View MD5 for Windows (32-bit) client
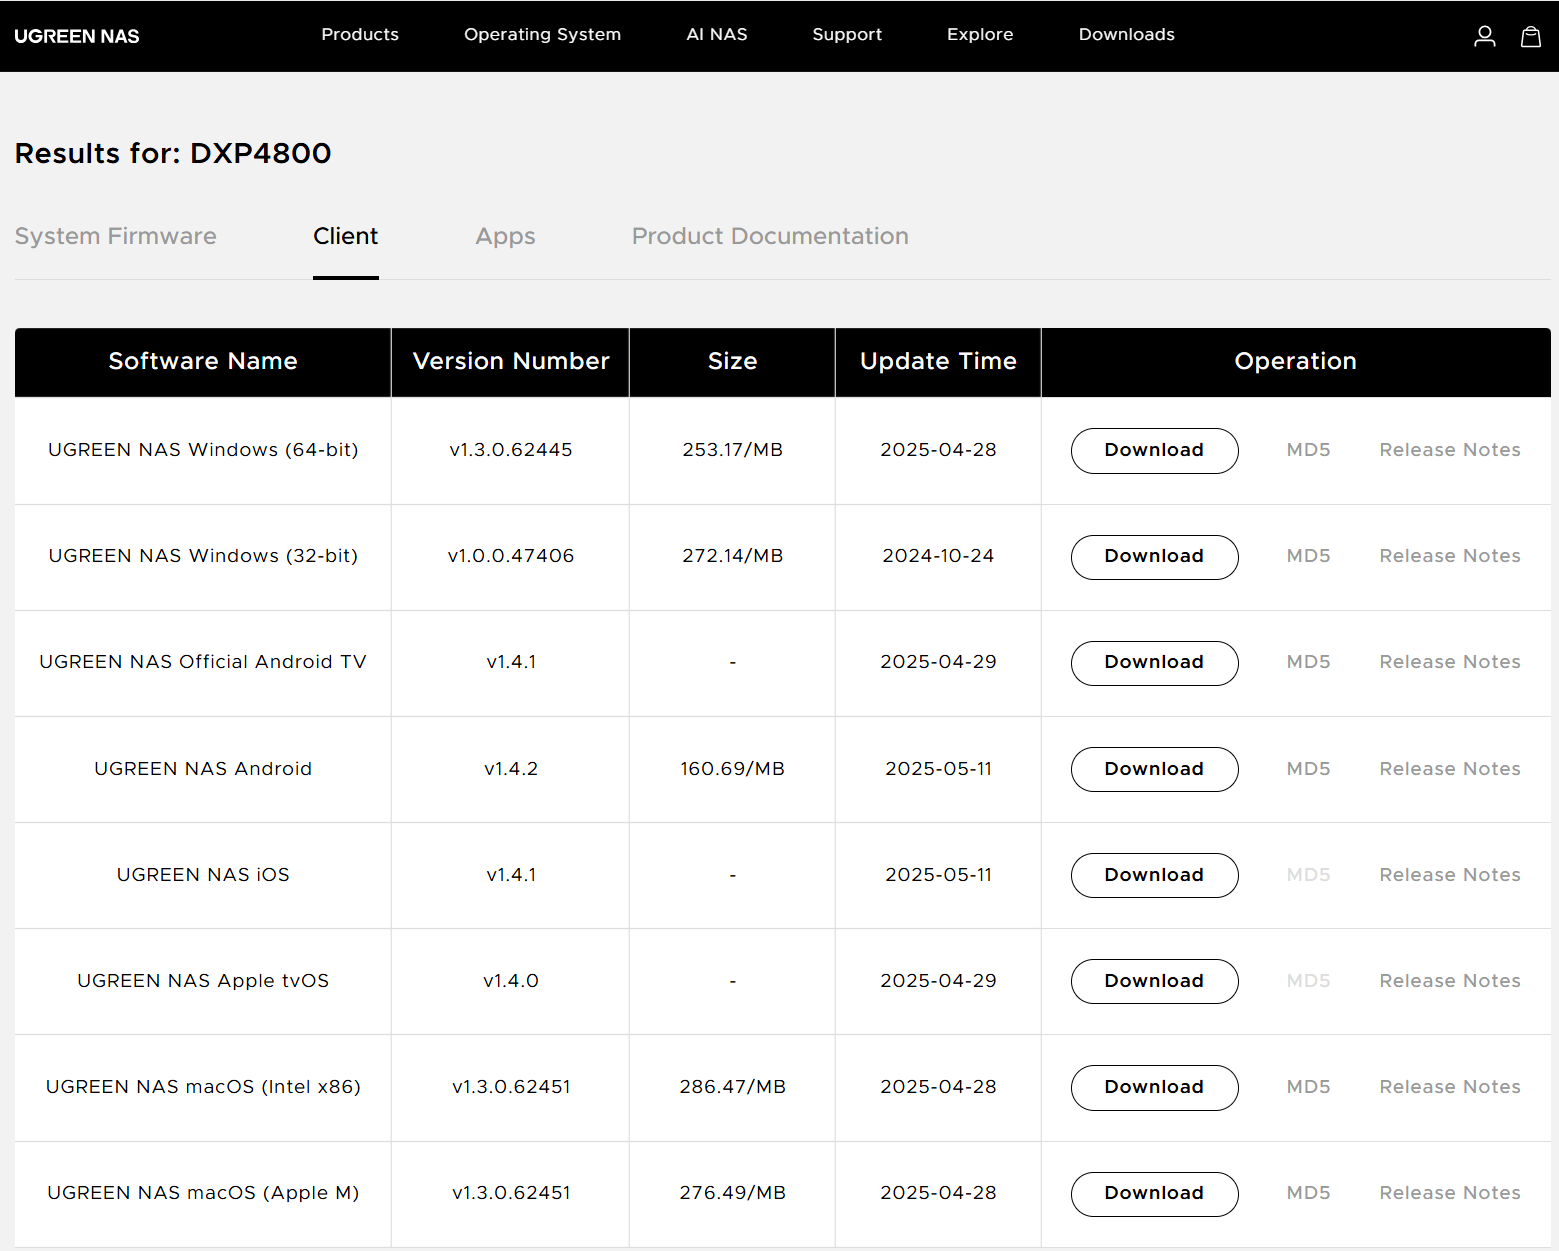Image resolution: width=1559 pixels, height=1251 pixels. (x=1309, y=556)
